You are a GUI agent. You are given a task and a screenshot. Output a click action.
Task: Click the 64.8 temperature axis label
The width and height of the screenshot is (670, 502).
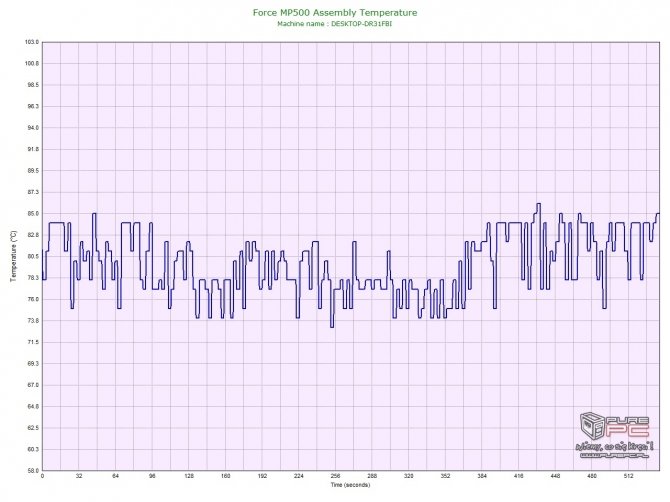pos(32,406)
